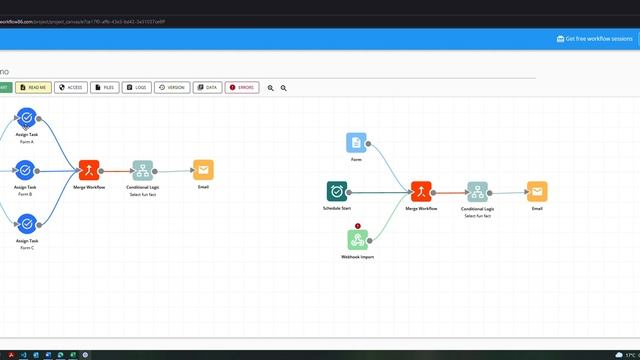Click the 'Form B' label text
Viewport: 640px width, 360px height.
click(x=25, y=194)
